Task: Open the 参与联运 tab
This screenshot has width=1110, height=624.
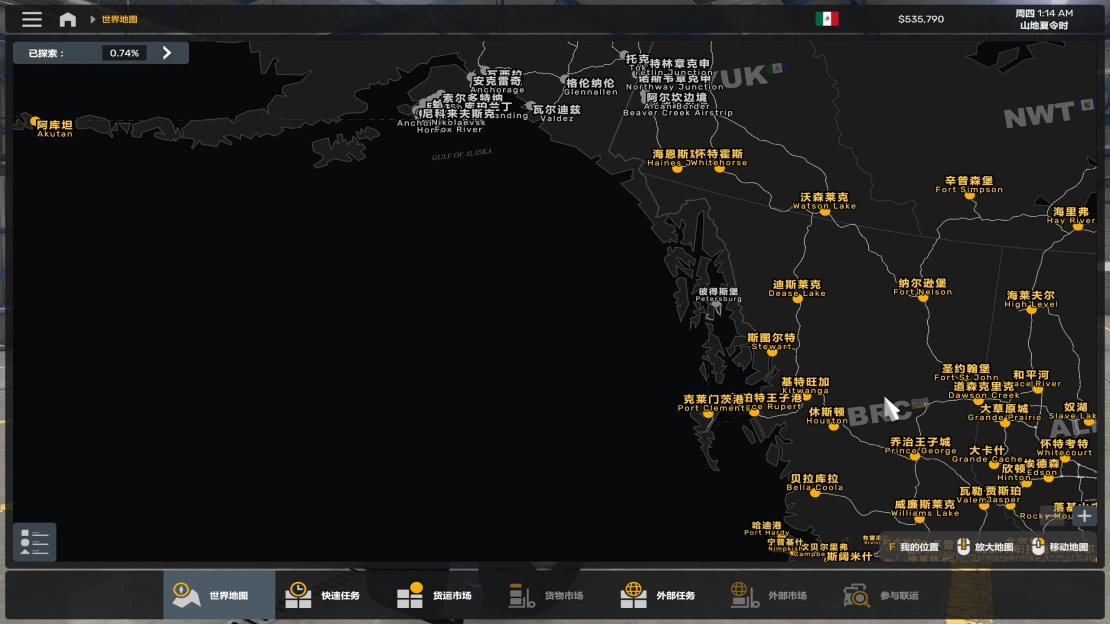Action: pos(887,595)
